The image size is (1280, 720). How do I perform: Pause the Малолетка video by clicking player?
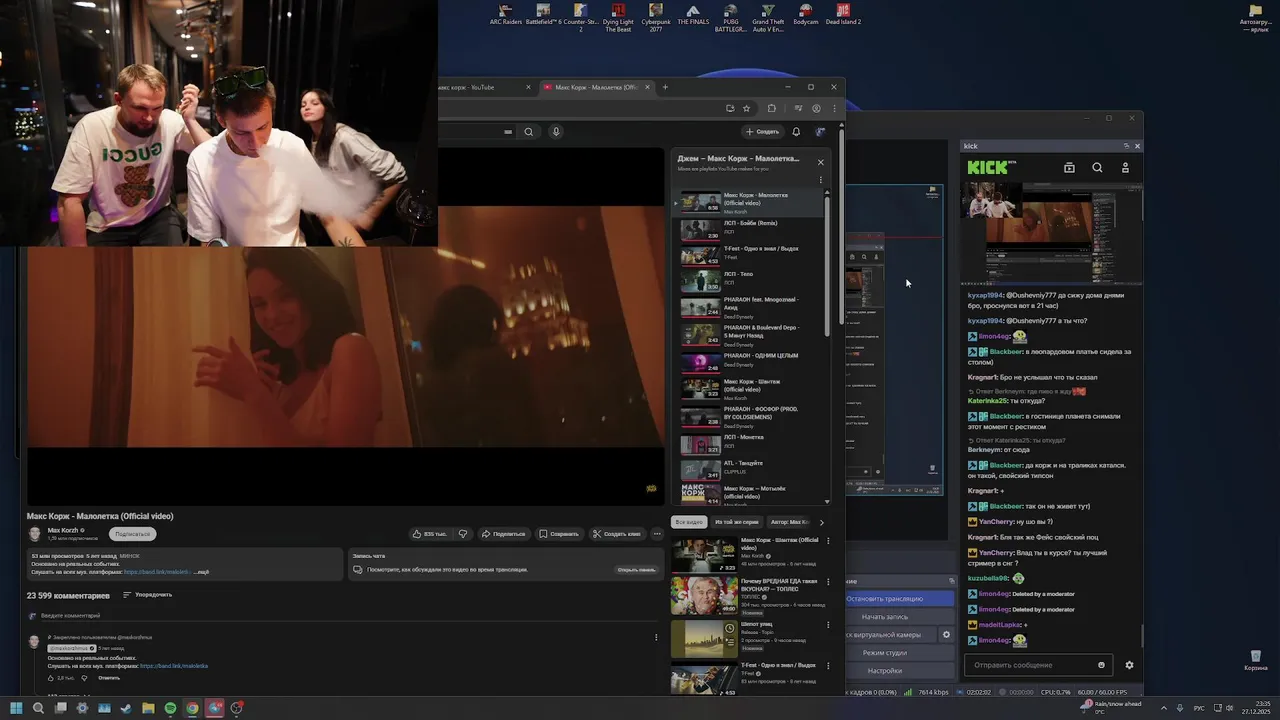coord(343,345)
